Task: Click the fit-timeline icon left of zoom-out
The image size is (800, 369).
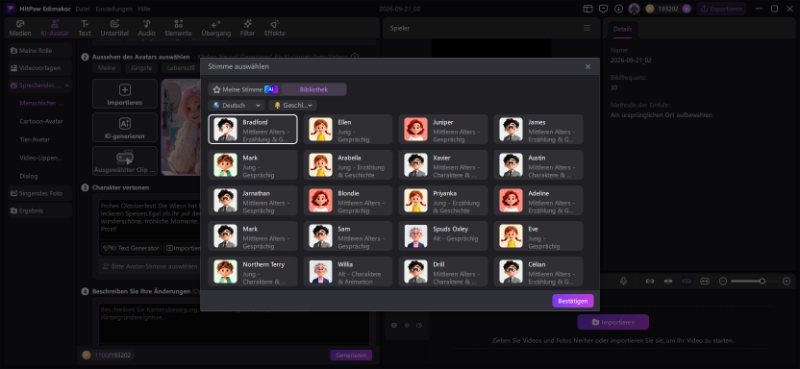Action: click(x=705, y=281)
